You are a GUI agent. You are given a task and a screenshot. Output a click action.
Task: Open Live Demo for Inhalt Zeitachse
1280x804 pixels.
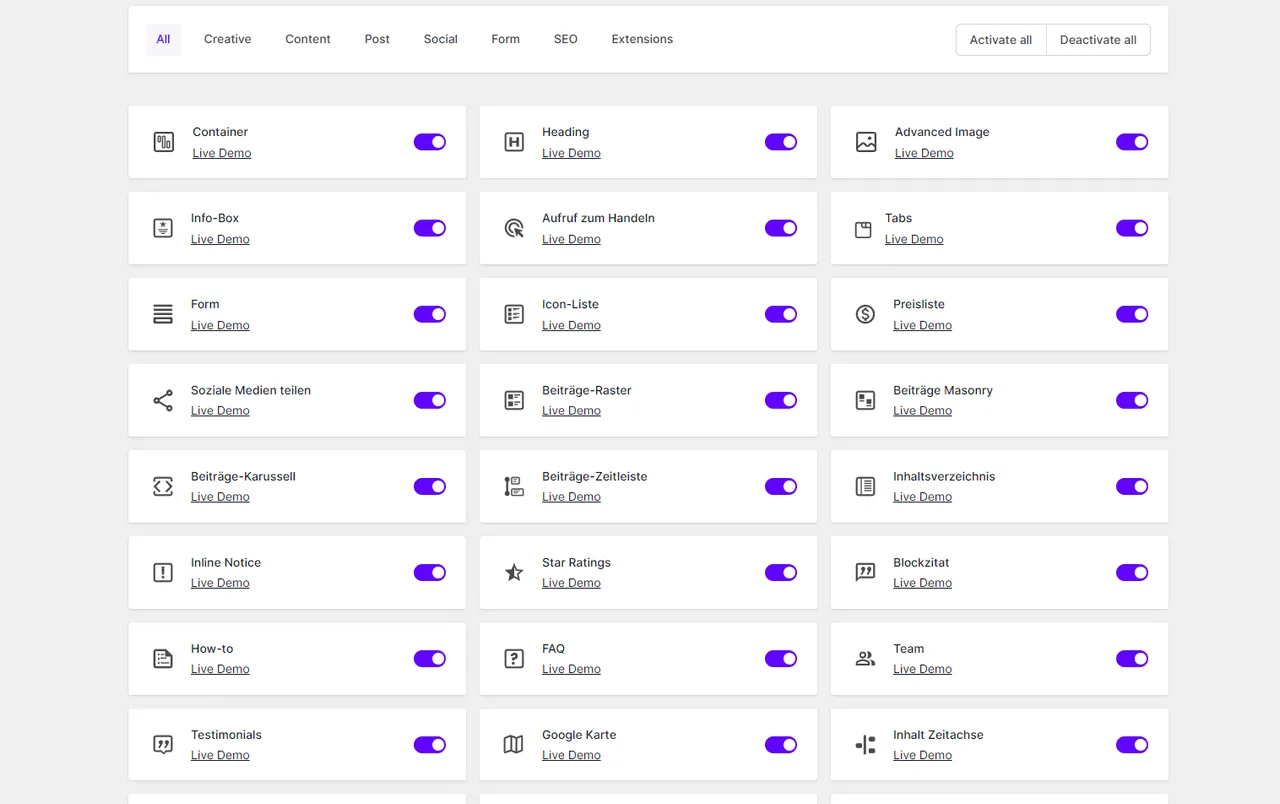(922, 755)
